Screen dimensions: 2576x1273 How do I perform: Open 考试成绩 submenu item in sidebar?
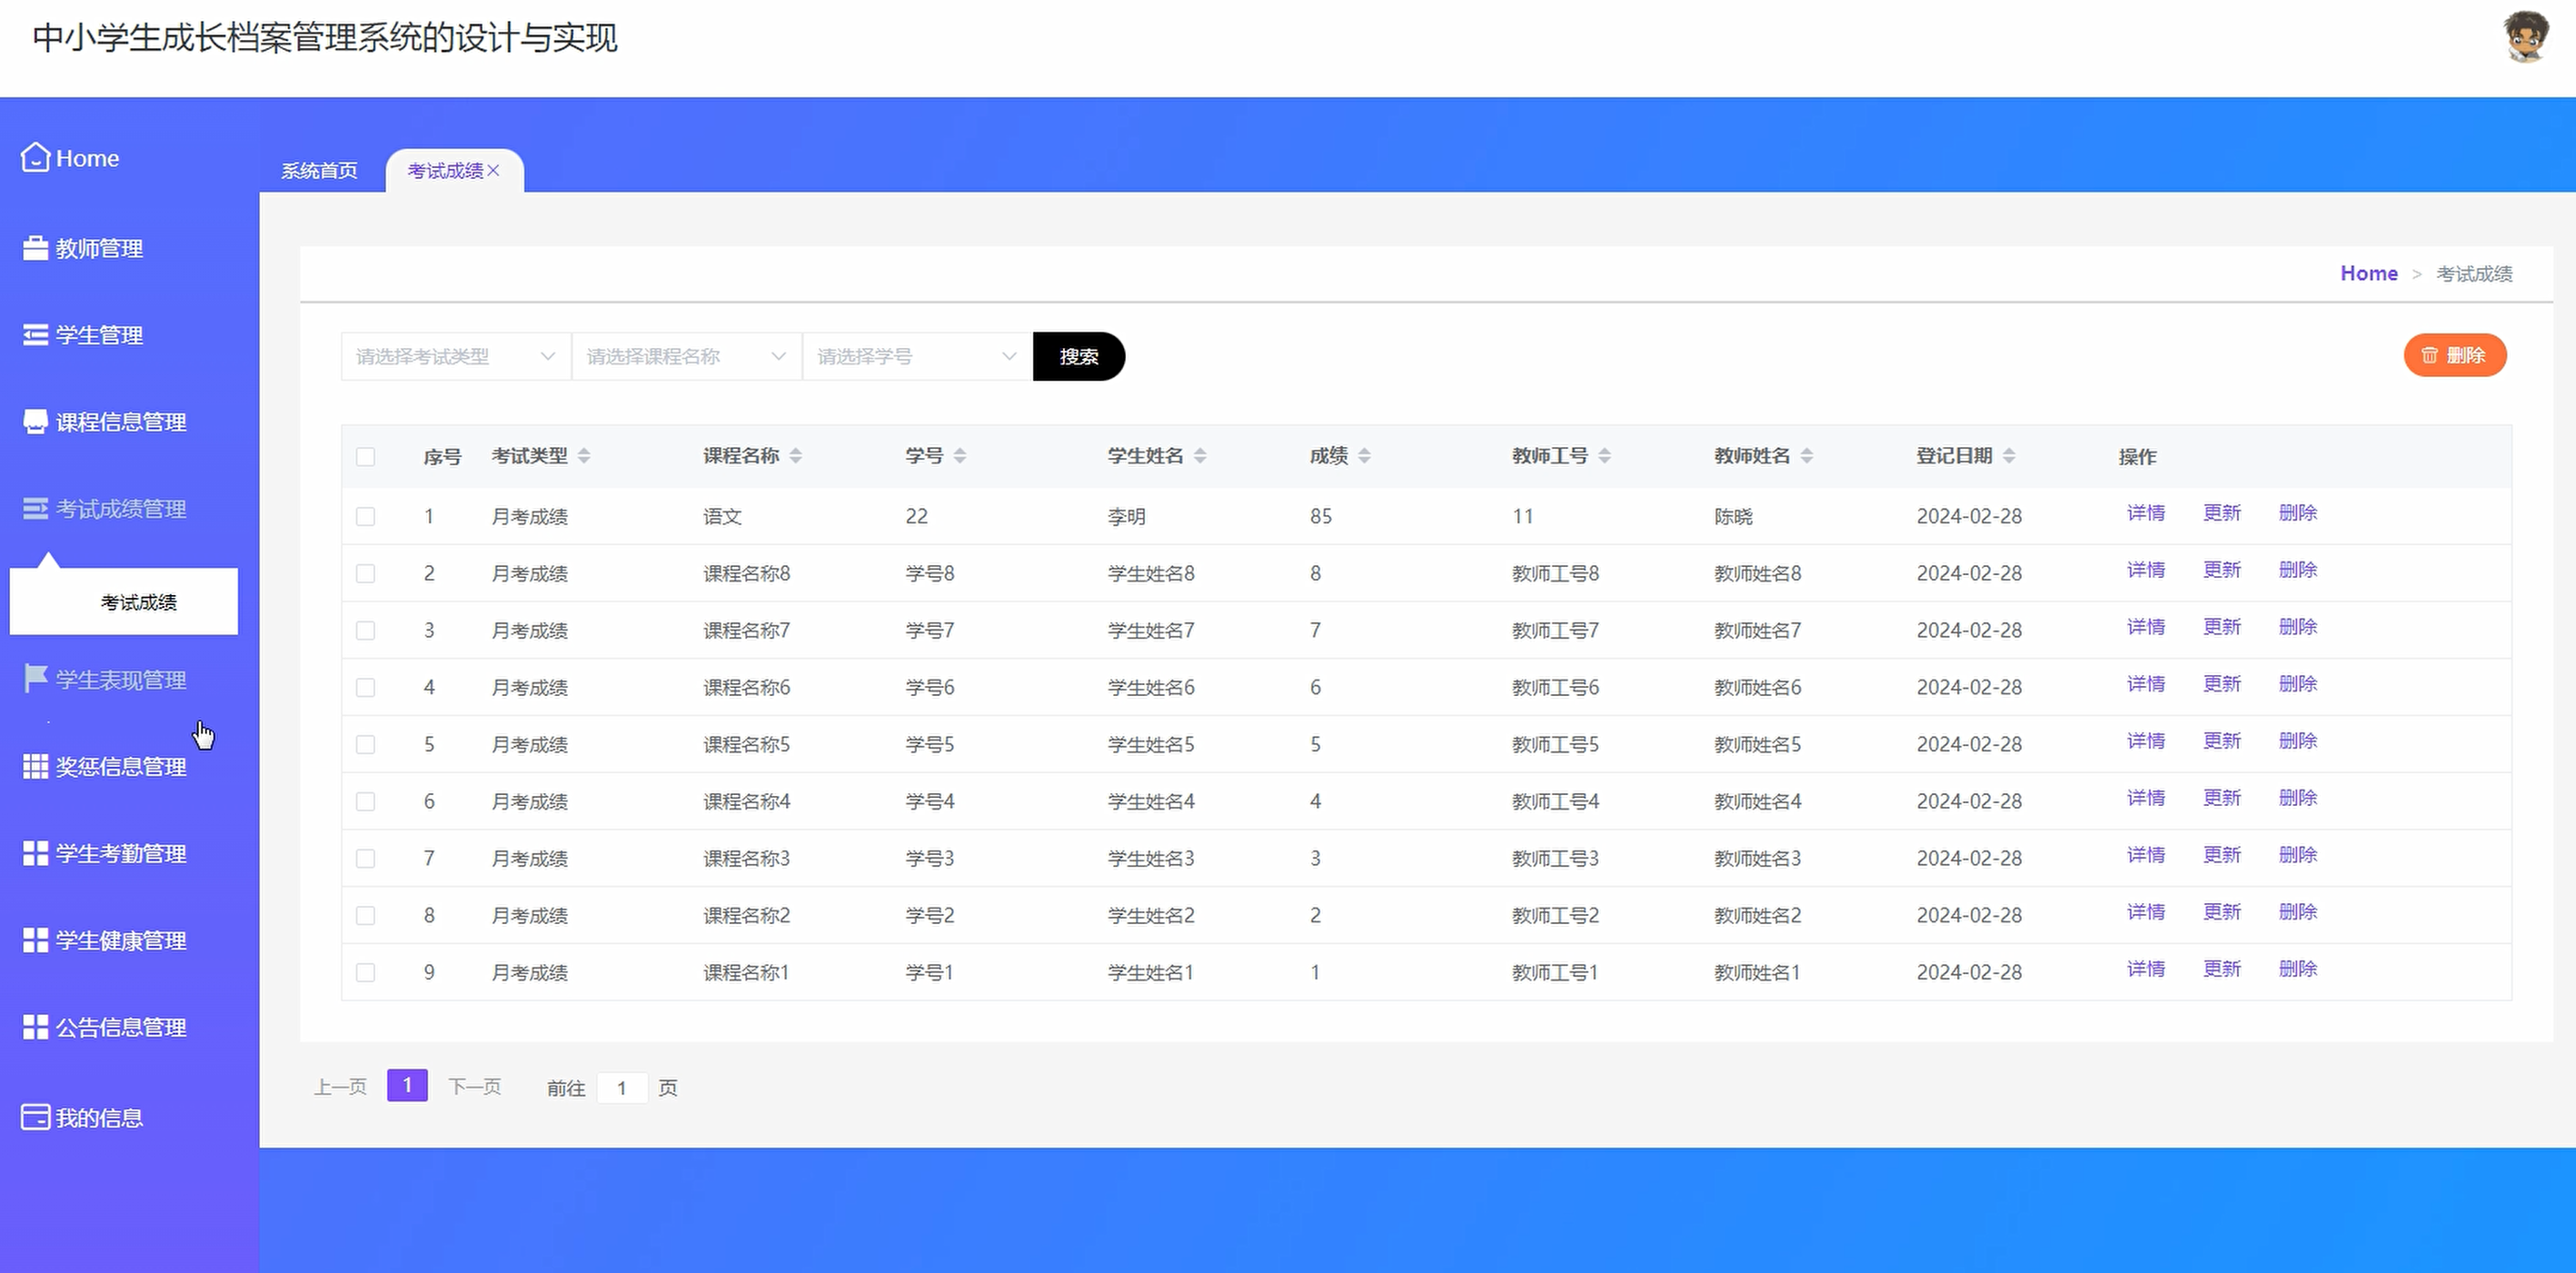pyautogui.click(x=124, y=602)
